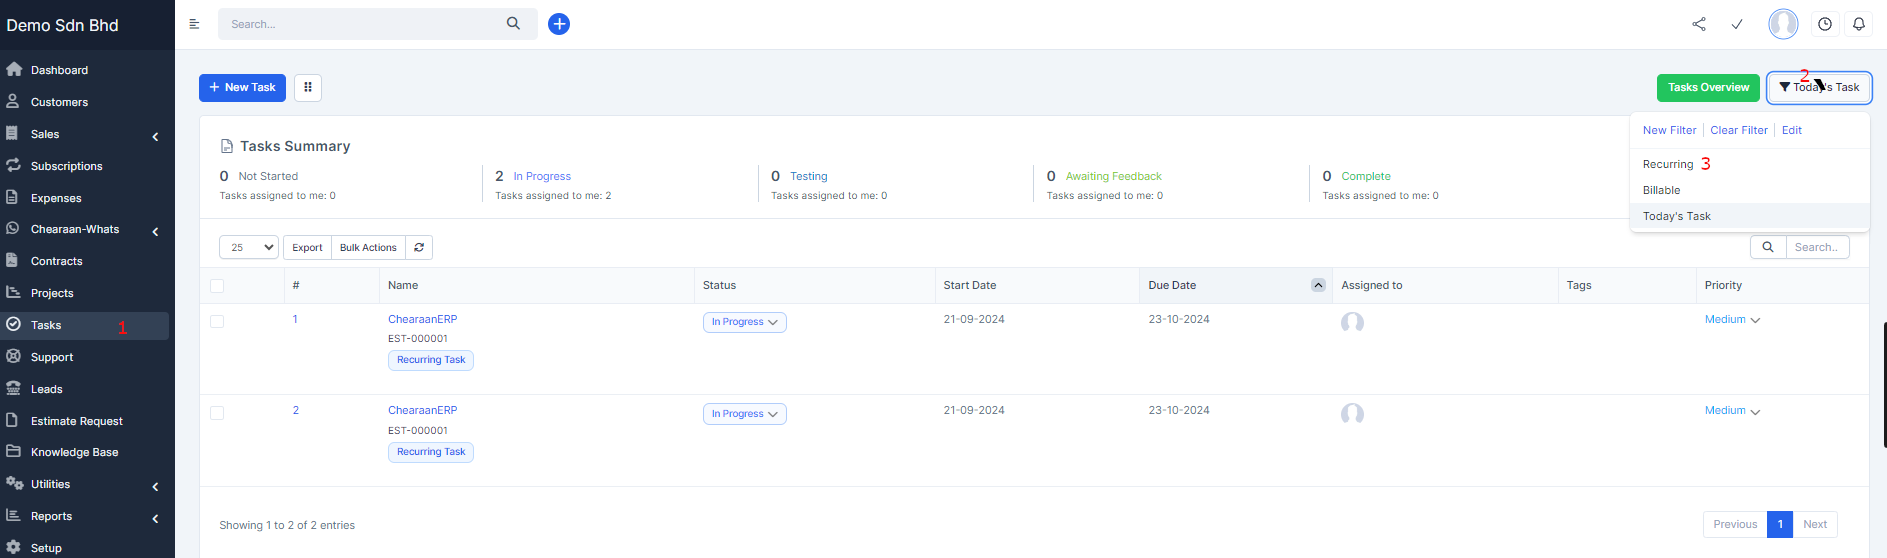Expand the Medium priority dropdown for task 2
This screenshot has width=1887, height=558.
pos(1732,411)
